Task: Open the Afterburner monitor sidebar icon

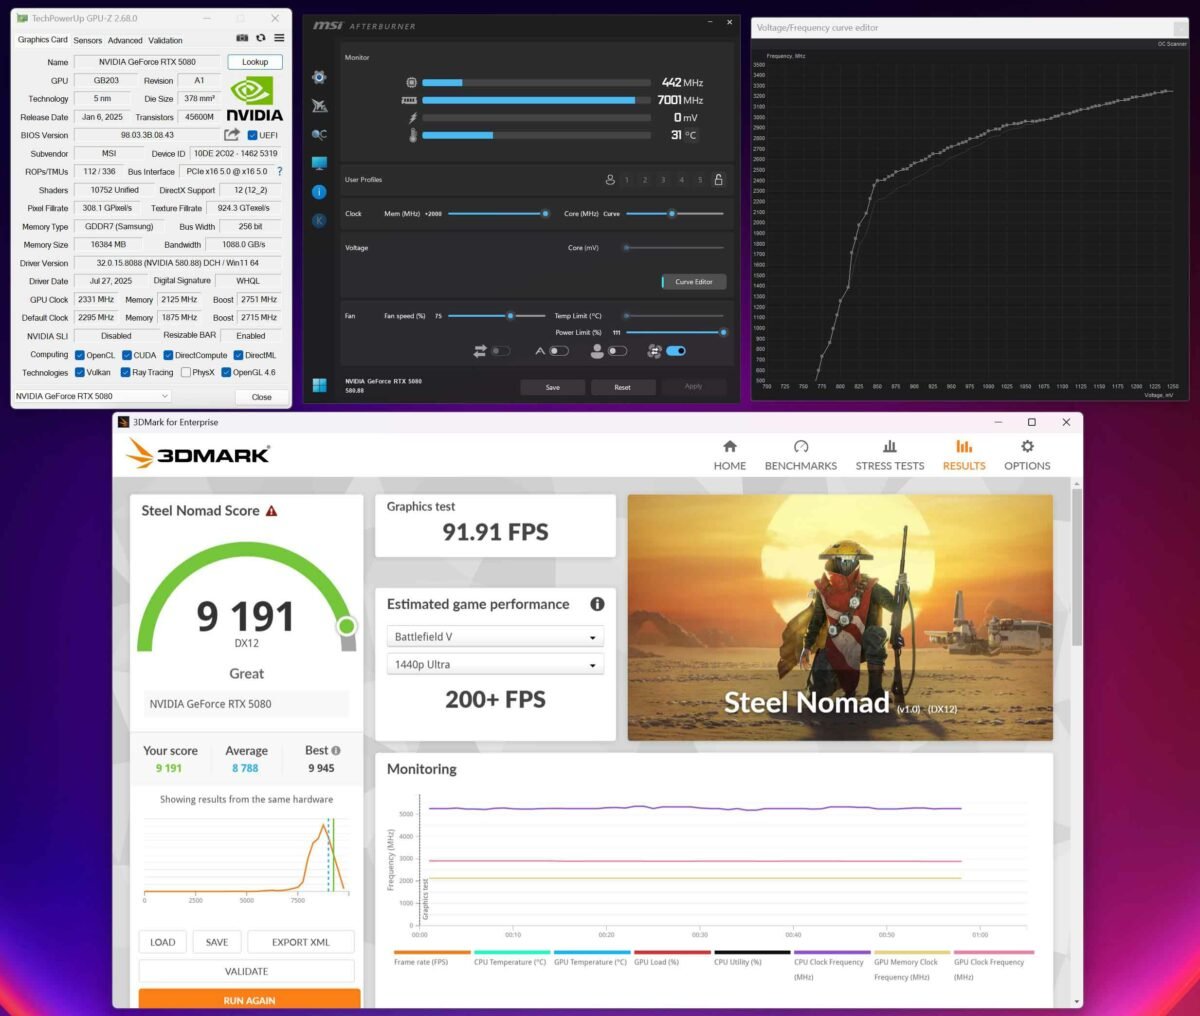Action: click(x=319, y=163)
